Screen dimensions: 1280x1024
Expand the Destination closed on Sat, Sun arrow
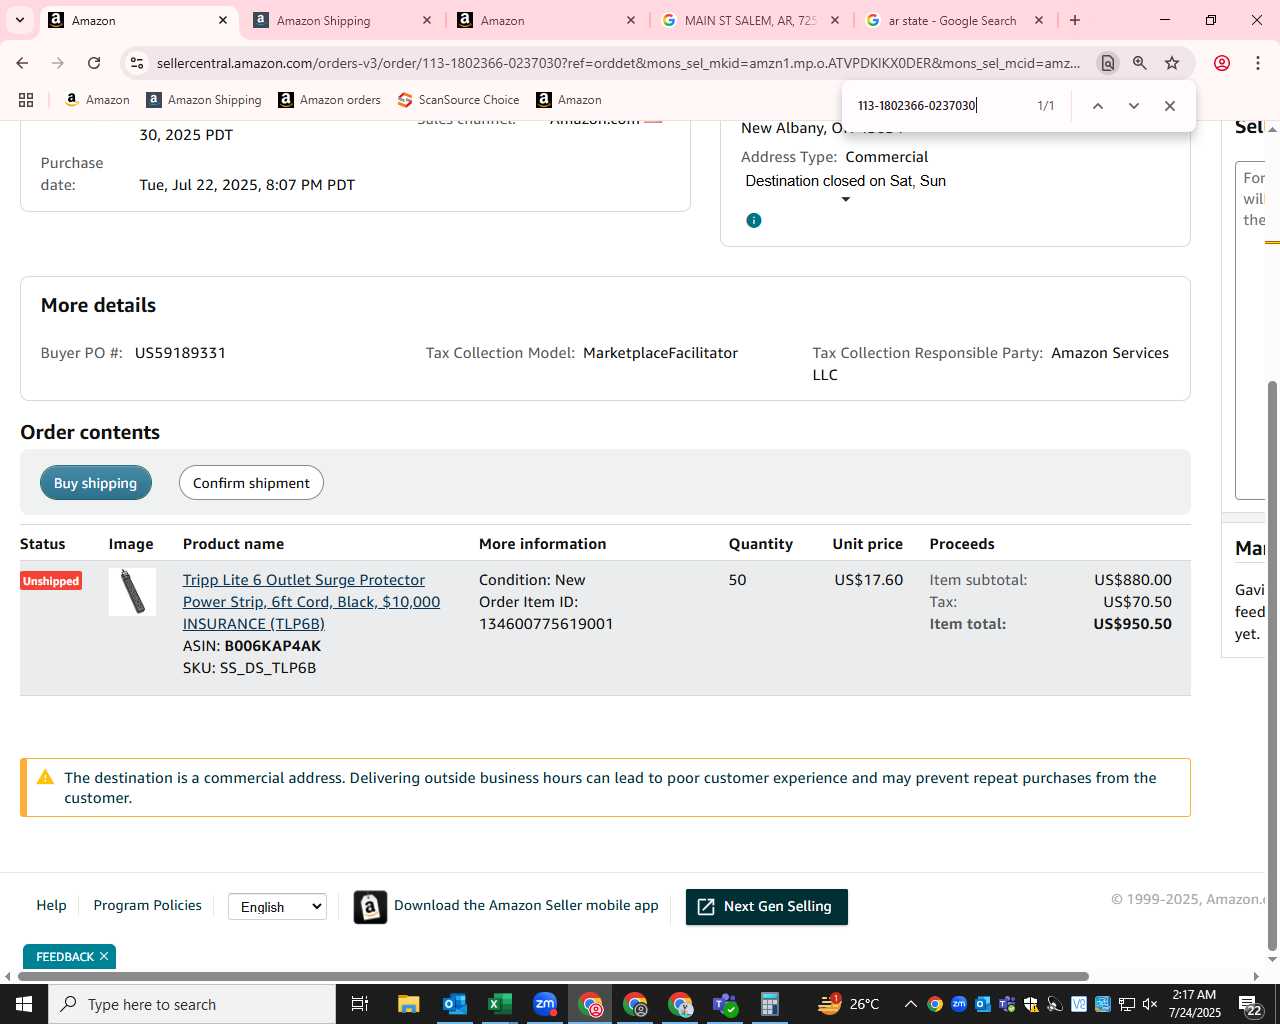846,200
